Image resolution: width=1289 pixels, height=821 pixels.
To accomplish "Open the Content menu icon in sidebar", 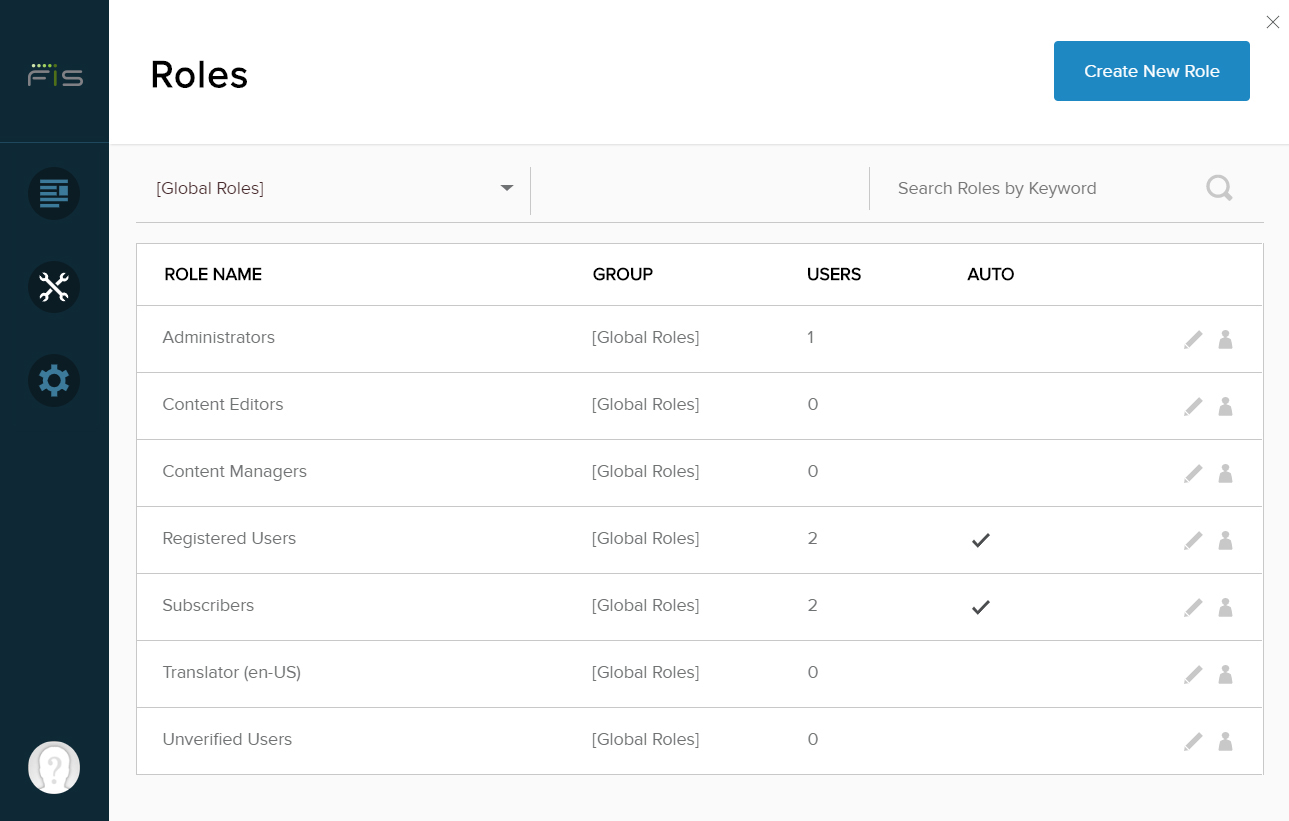I will (54, 193).
